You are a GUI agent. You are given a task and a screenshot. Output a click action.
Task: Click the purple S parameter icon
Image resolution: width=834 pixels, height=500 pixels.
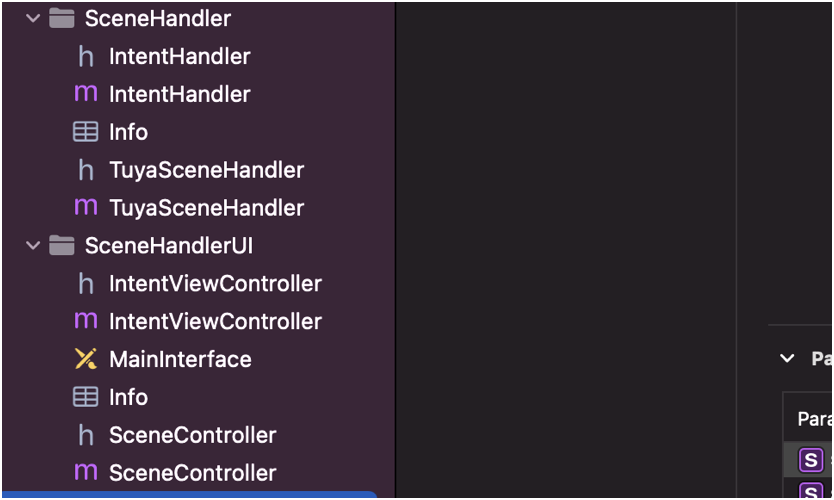(x=811, y=460)
